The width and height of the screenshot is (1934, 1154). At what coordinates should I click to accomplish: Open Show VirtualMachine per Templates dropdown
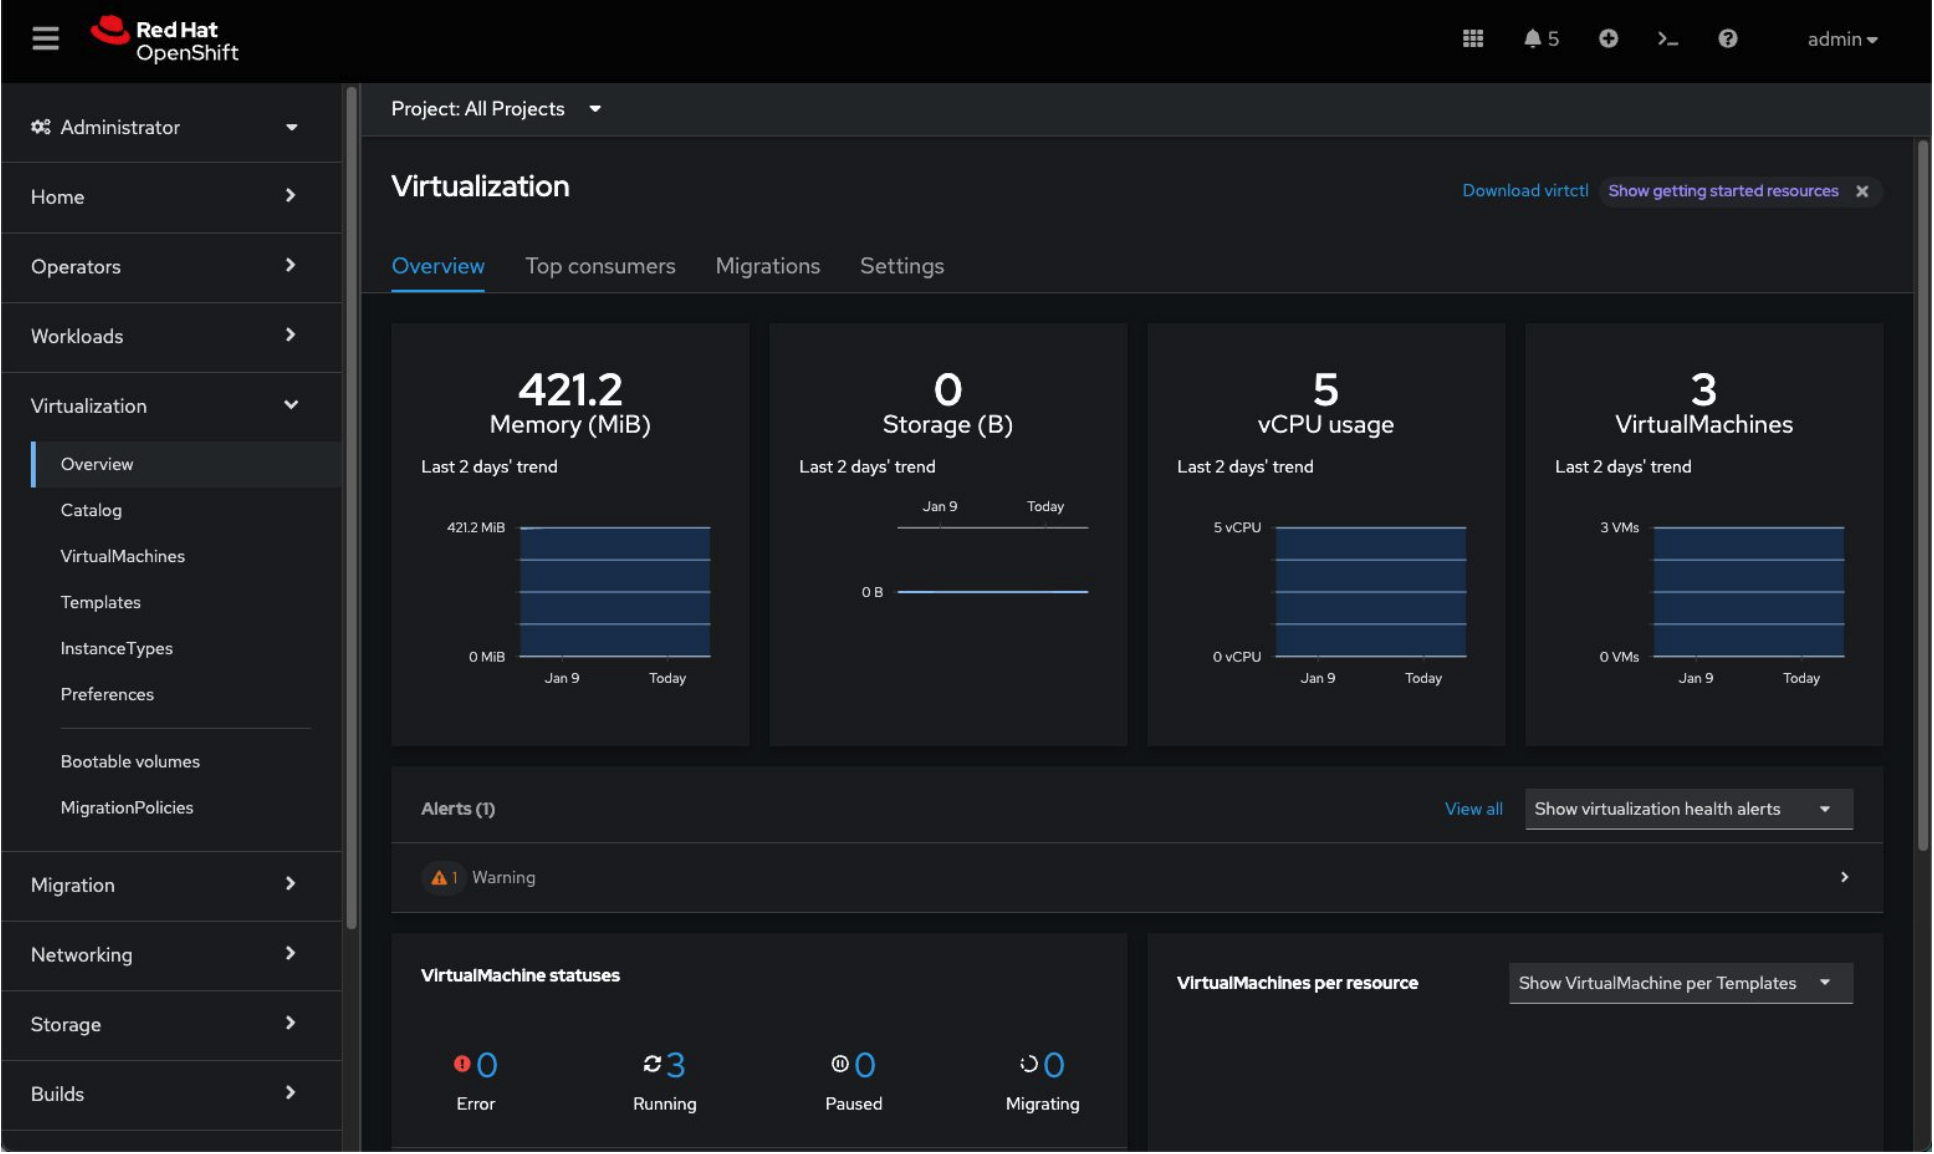click(x=1679, y=983)
